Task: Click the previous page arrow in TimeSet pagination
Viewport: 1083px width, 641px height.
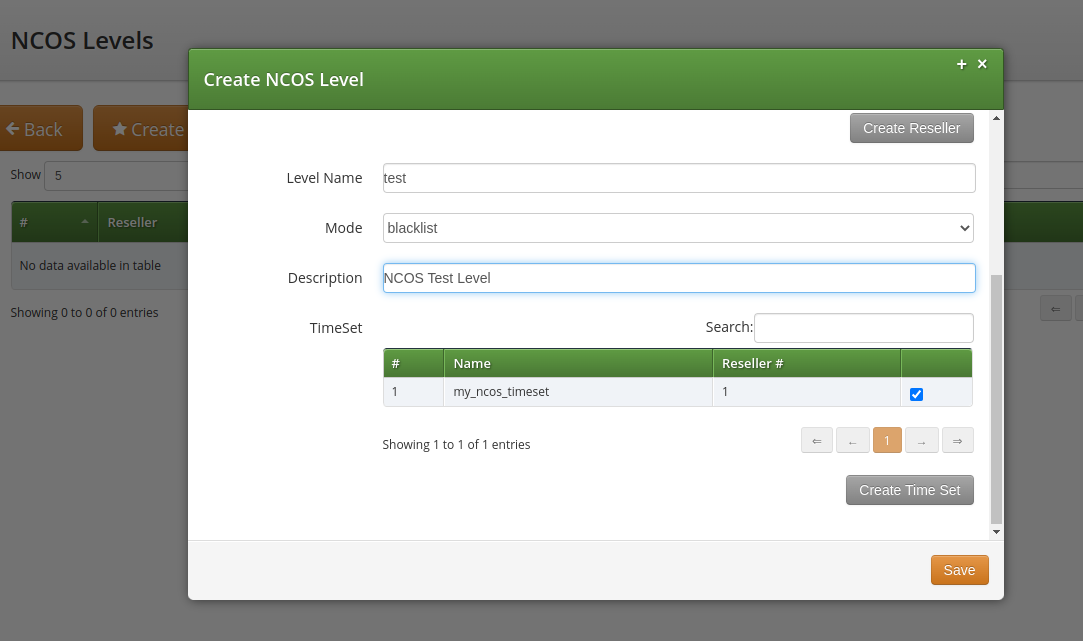Action: pyautogui.click(x=852, y=440)
